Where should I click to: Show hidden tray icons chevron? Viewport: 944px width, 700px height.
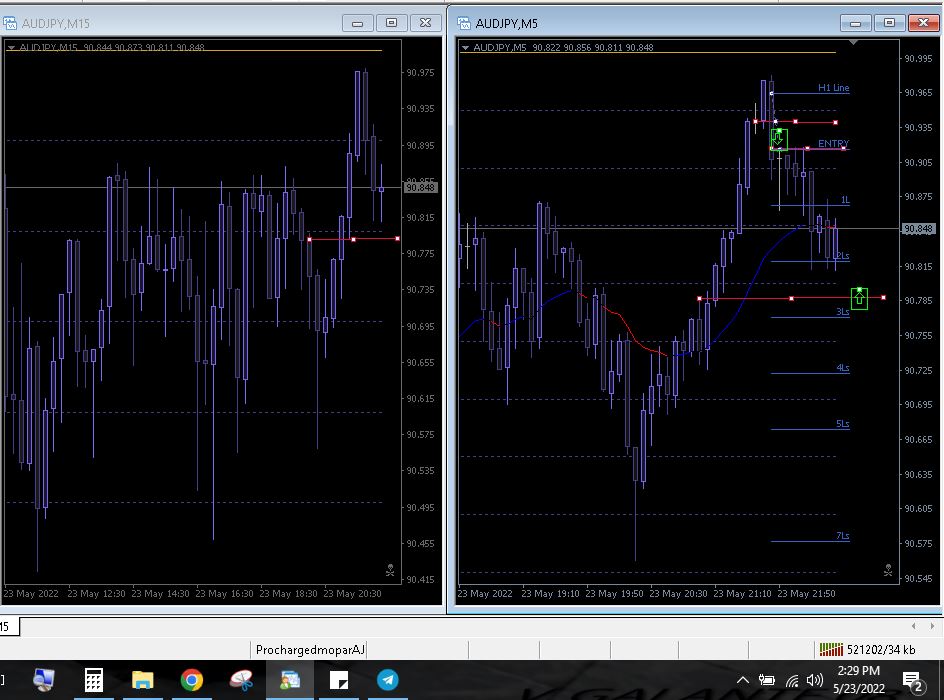[743, 680]
